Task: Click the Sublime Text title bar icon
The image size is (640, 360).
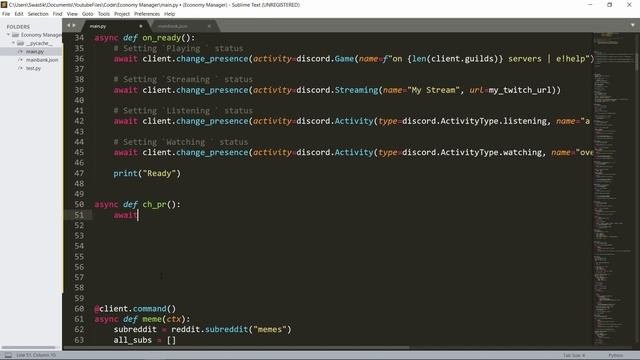Action: coord(4,5)
